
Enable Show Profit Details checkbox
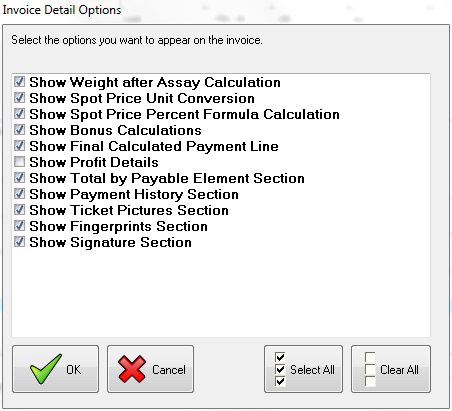19,162
